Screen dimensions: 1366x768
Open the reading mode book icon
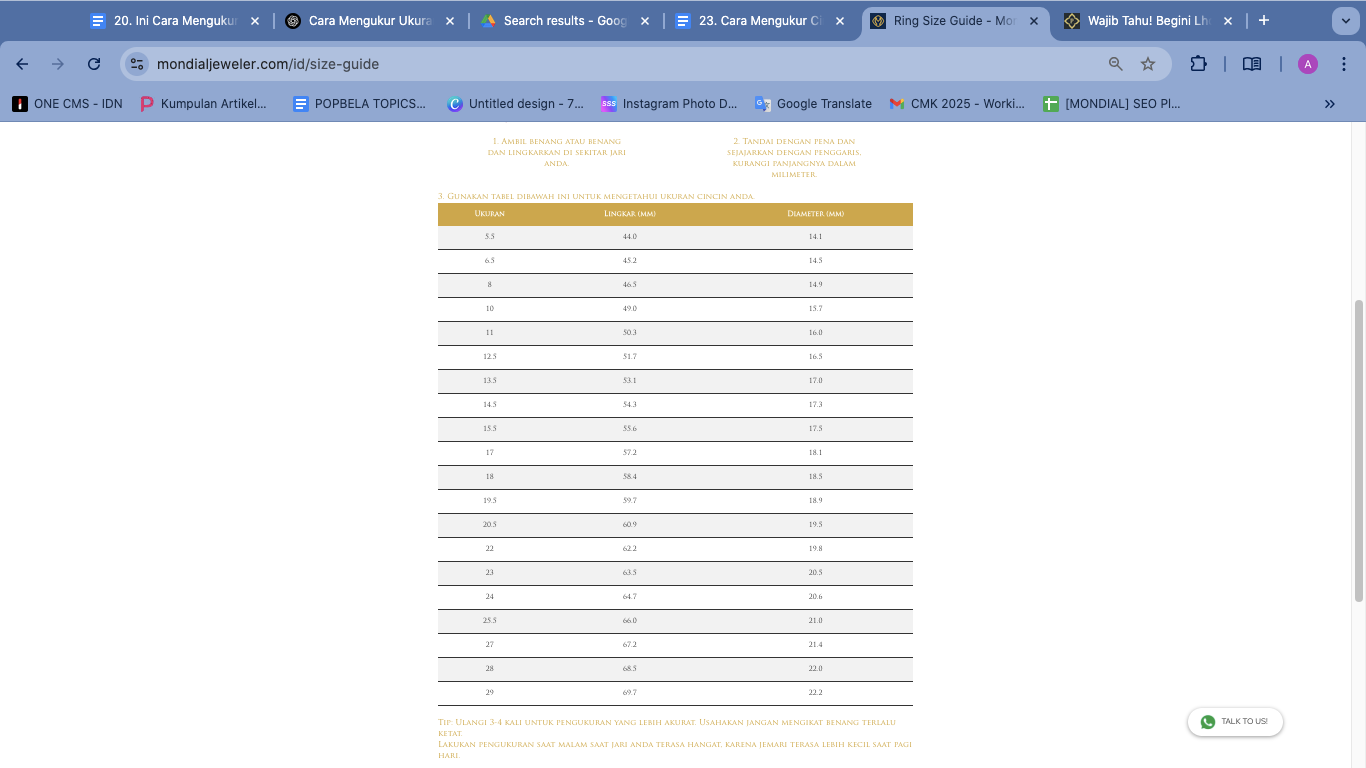point(1252,64)
